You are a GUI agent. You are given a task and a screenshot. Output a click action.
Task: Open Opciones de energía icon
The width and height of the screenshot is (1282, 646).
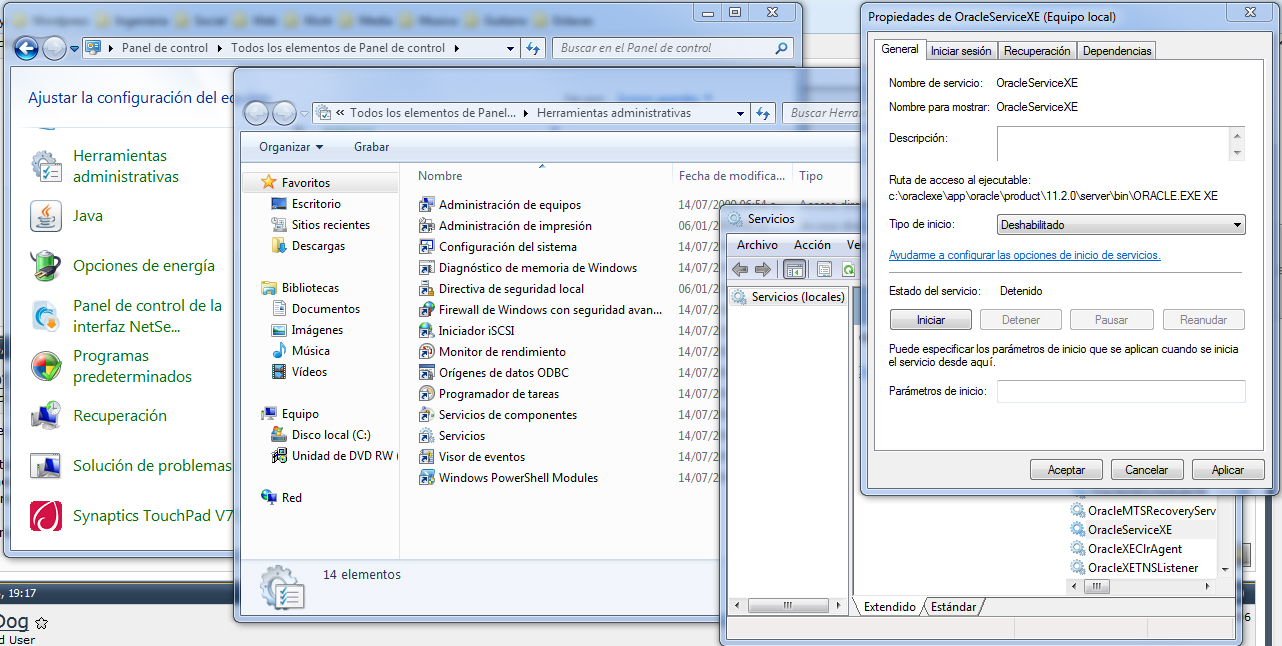coord(46,266)
